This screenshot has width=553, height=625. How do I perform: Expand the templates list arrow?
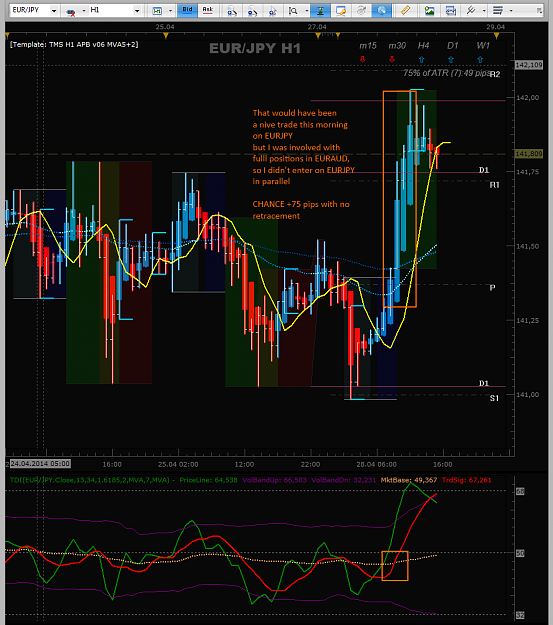[511, 11]
